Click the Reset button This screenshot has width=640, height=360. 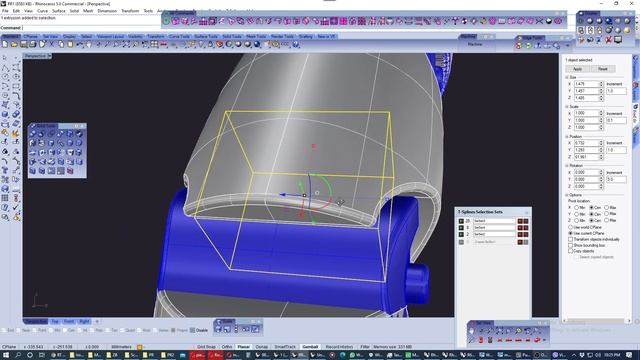click(603, 69)
